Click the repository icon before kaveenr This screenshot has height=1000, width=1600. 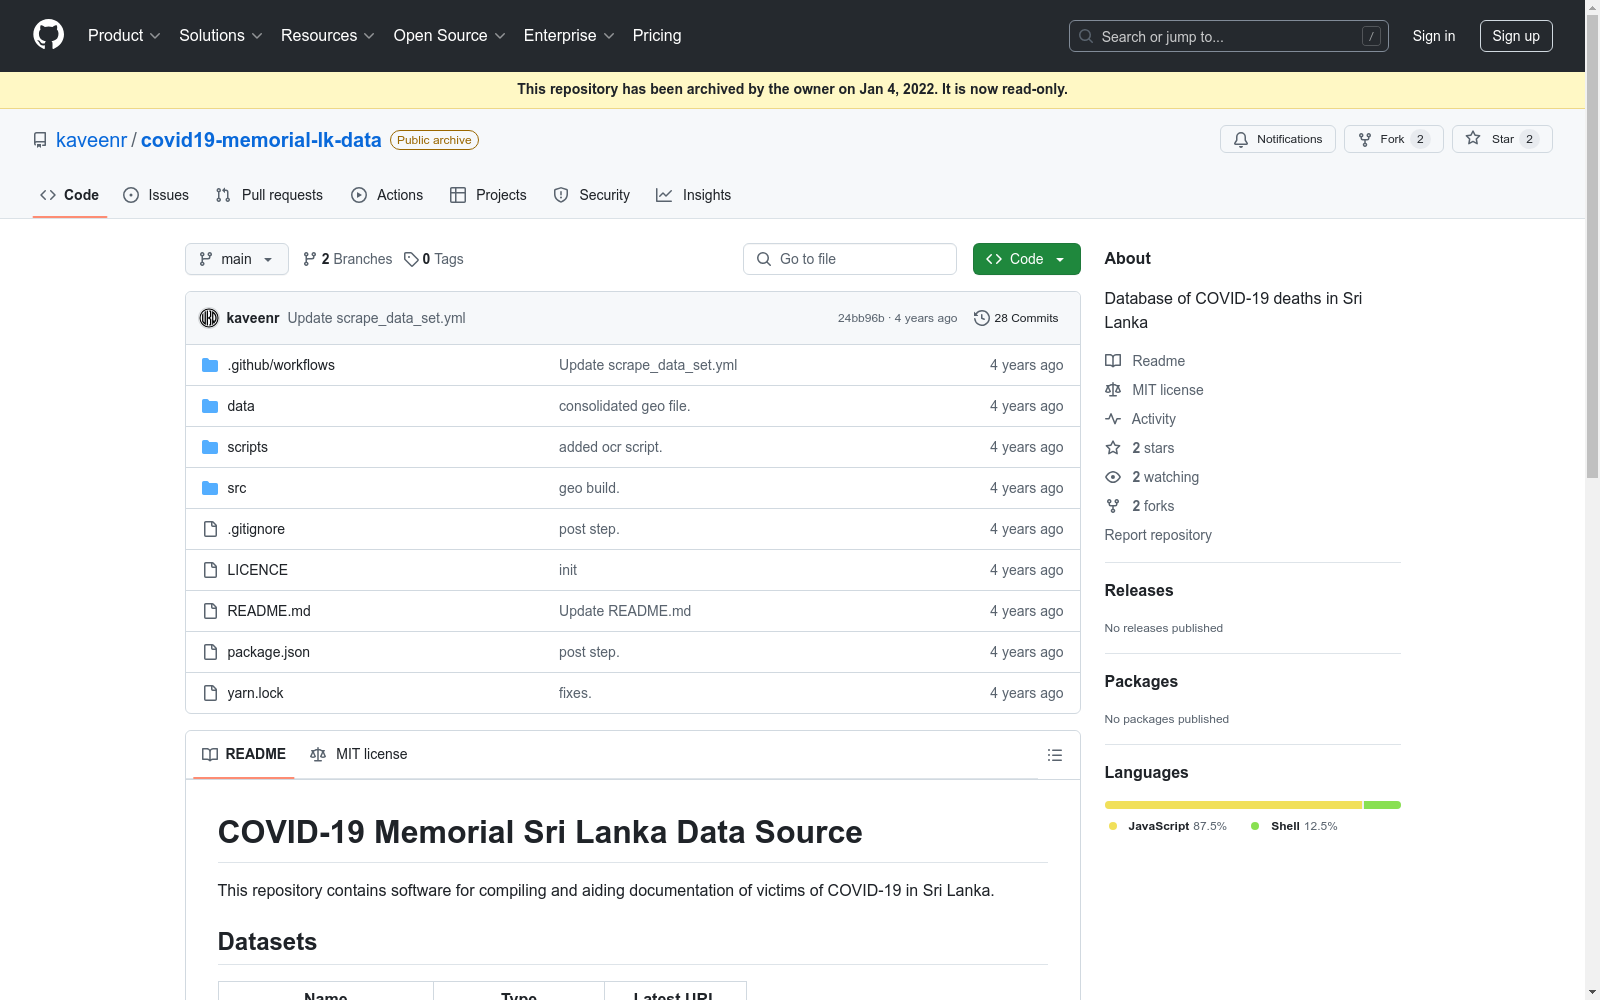pos(40,140)
